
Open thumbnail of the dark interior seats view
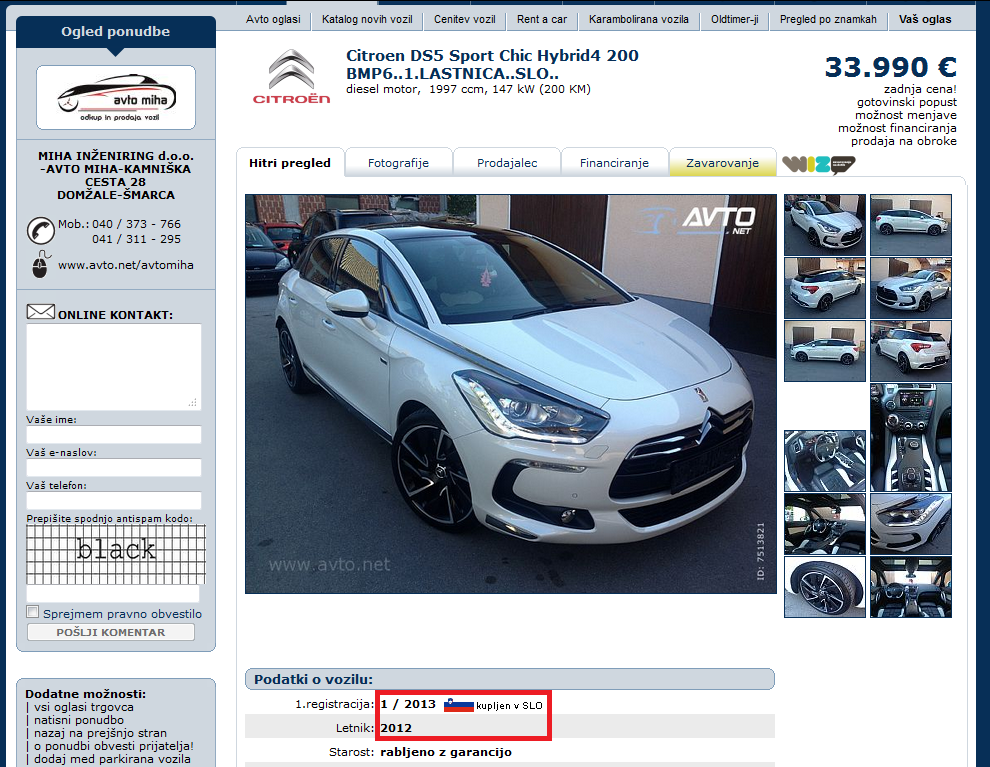[910, 587]
